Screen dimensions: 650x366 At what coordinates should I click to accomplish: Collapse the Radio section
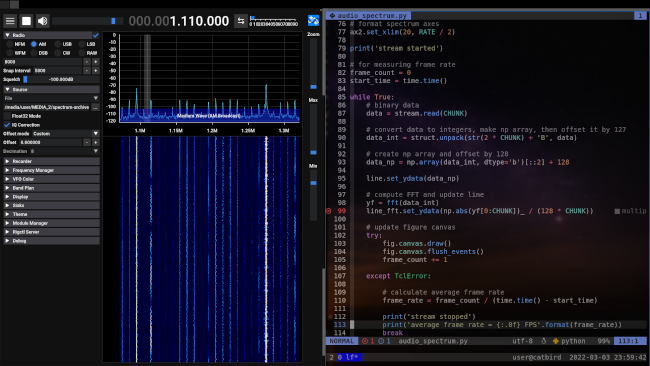pyautogui.click(x=7, y=35)
